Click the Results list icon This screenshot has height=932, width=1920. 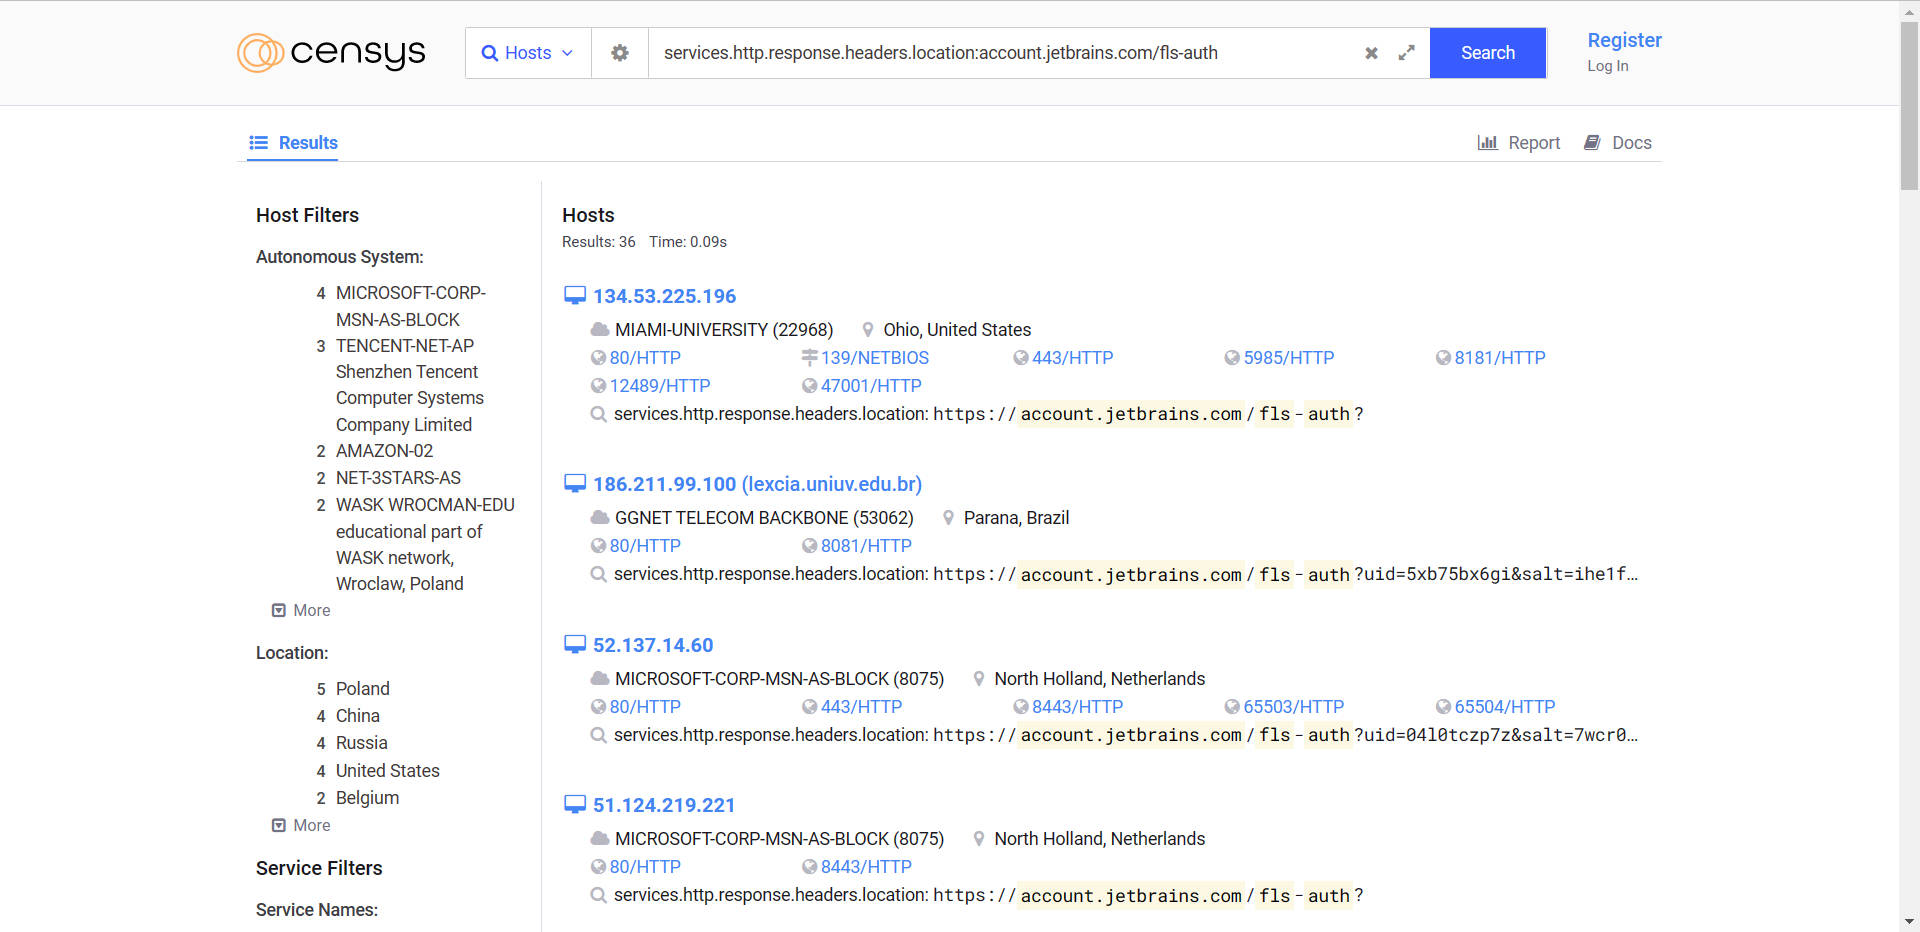tap(258, 143)
